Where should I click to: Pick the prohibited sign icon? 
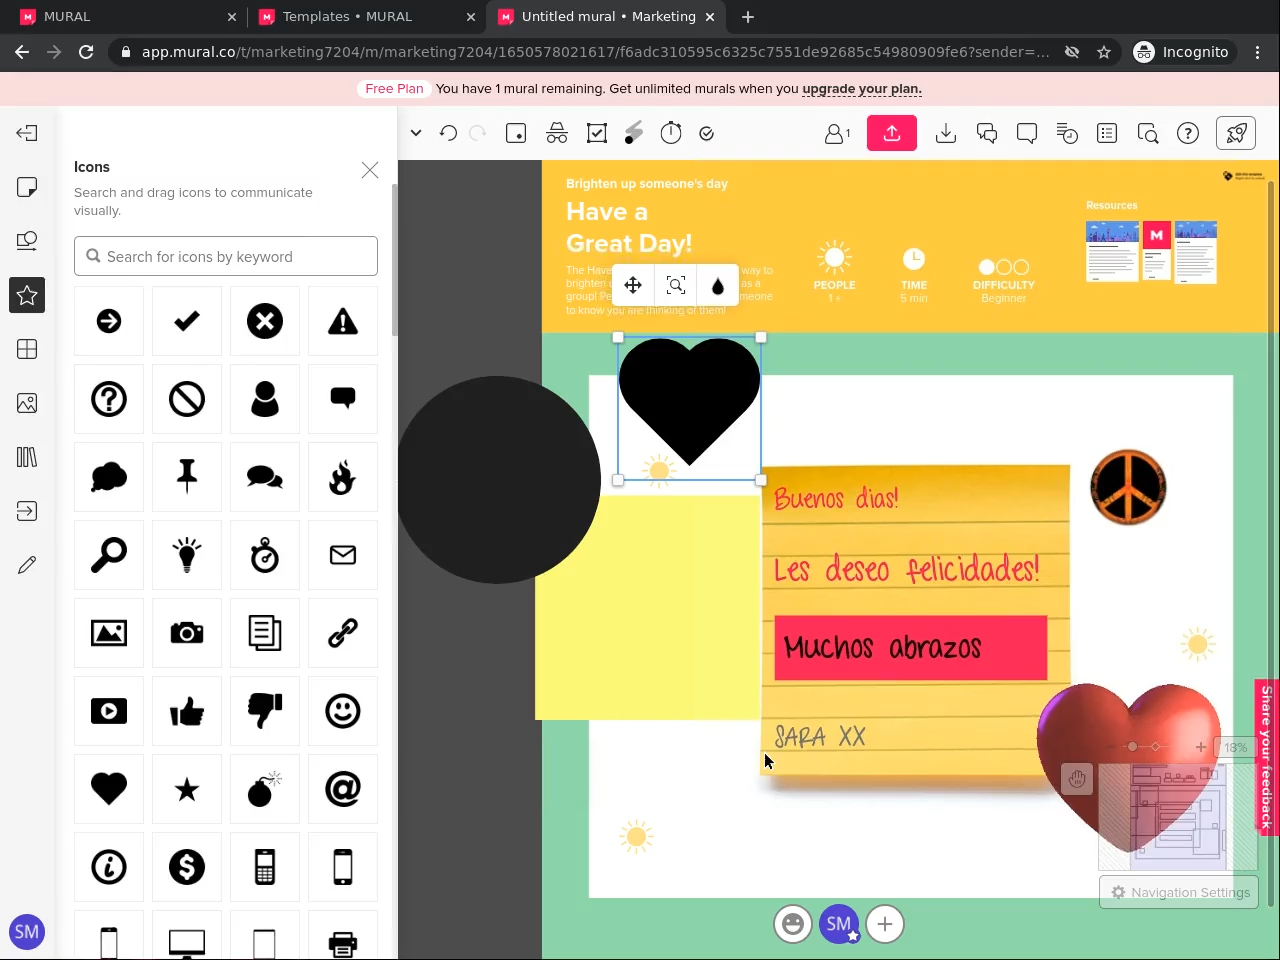[x=187, y=399]
